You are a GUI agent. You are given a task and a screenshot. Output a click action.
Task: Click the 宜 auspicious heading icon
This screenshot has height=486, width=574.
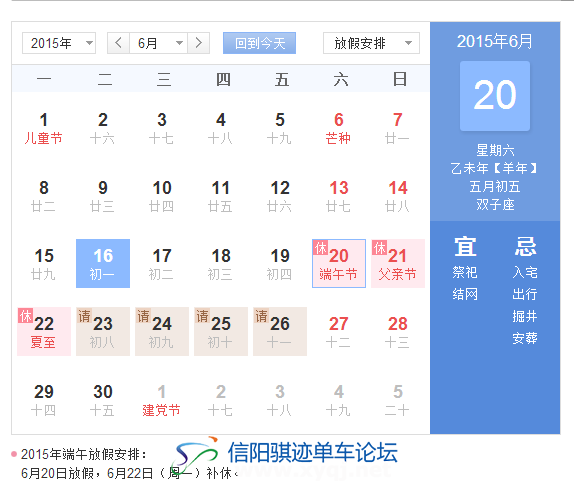[x=465, y=246]
